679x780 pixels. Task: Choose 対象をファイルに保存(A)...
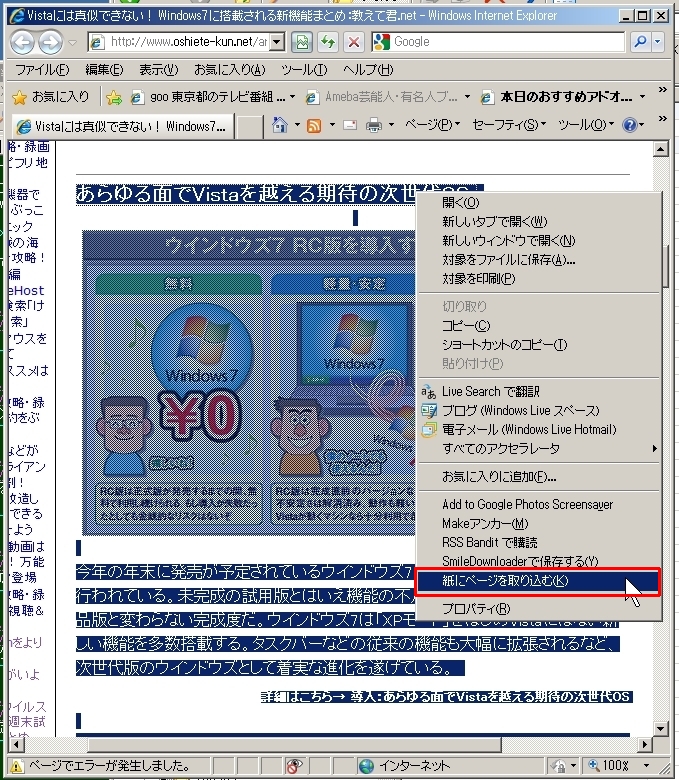pos(539,260)
